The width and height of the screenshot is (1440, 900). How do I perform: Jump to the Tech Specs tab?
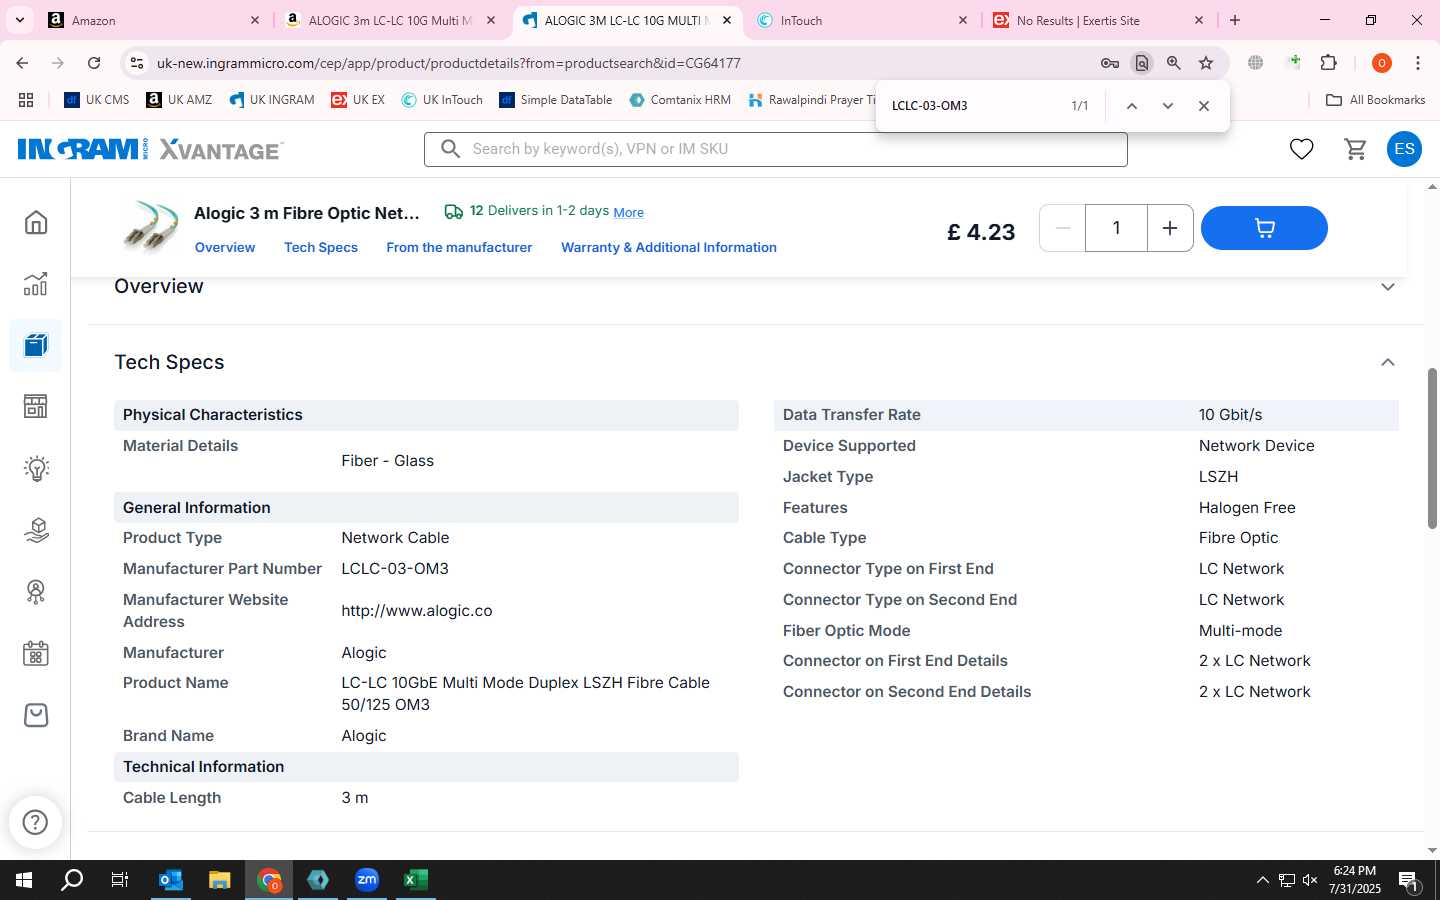pyautogui.click(x=321, y=247)
